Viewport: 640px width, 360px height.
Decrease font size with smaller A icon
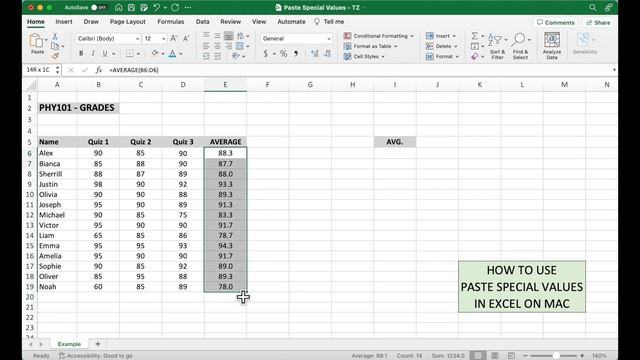click(186, 38)
